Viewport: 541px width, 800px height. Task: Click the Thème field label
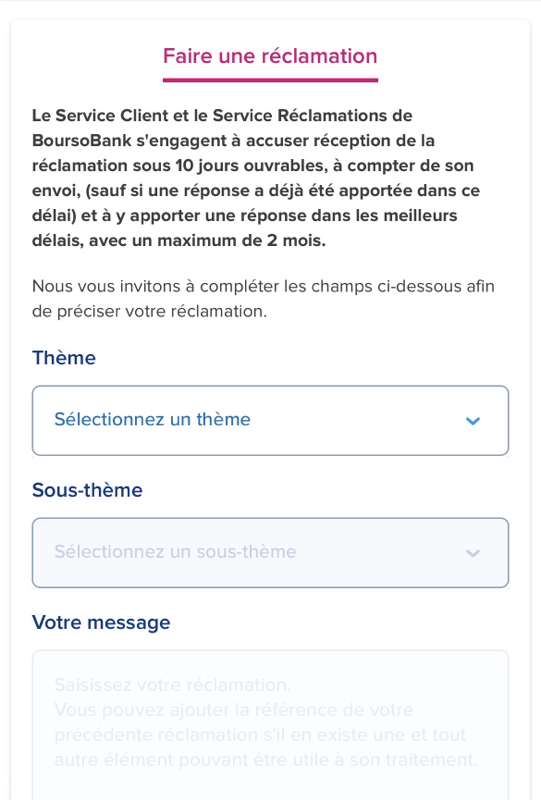click(64, 358)
